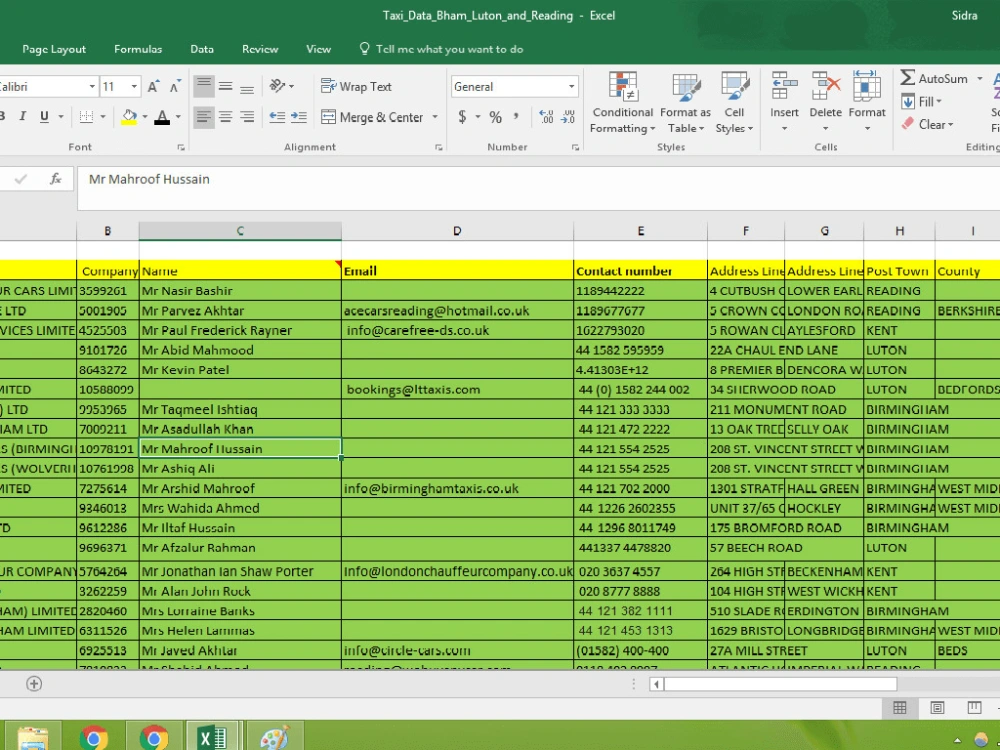Click the Tell me what you want to do box
This screenshot has height=750, width=1000.
[441, 49]
